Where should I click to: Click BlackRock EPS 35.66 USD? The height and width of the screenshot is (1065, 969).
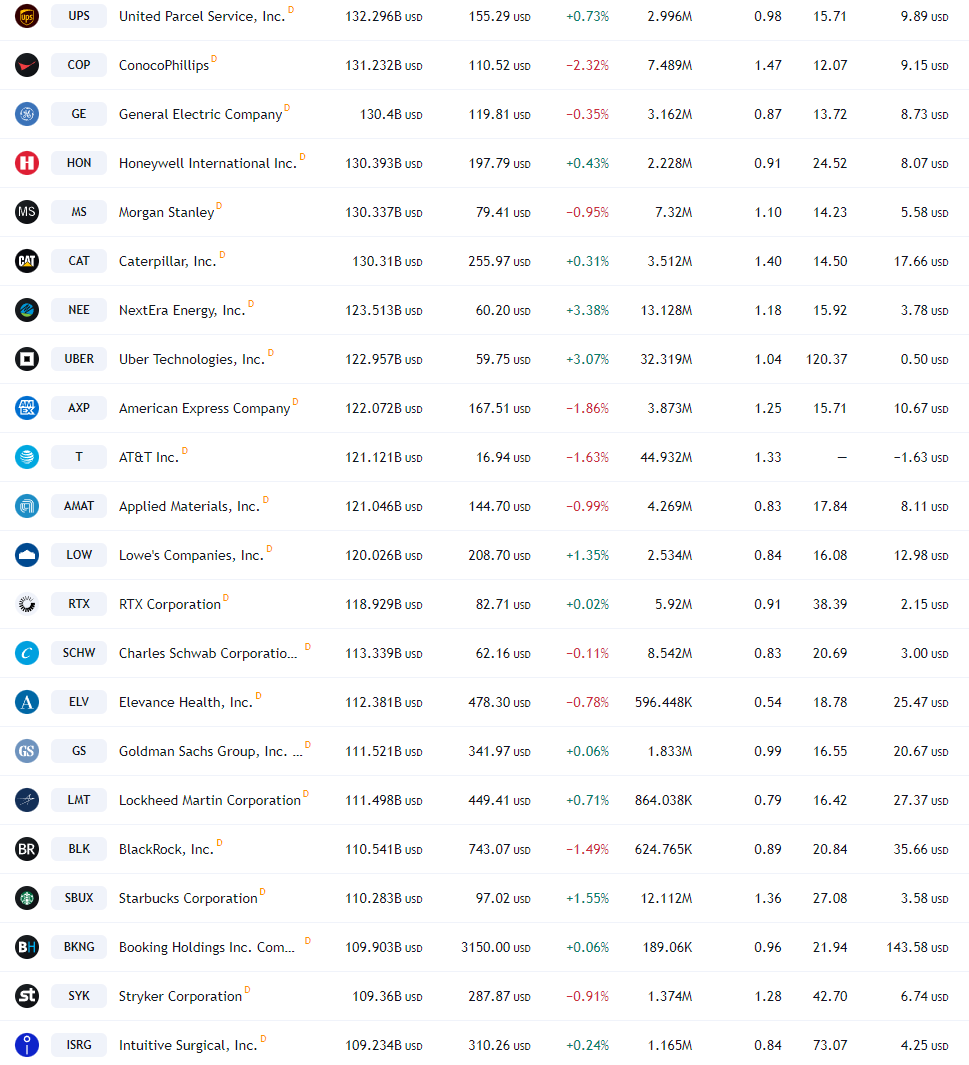921,849
